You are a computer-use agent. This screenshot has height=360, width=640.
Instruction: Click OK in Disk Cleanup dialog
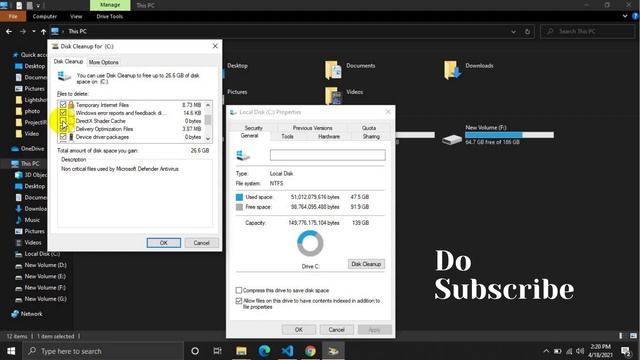(x=164, y=243)
